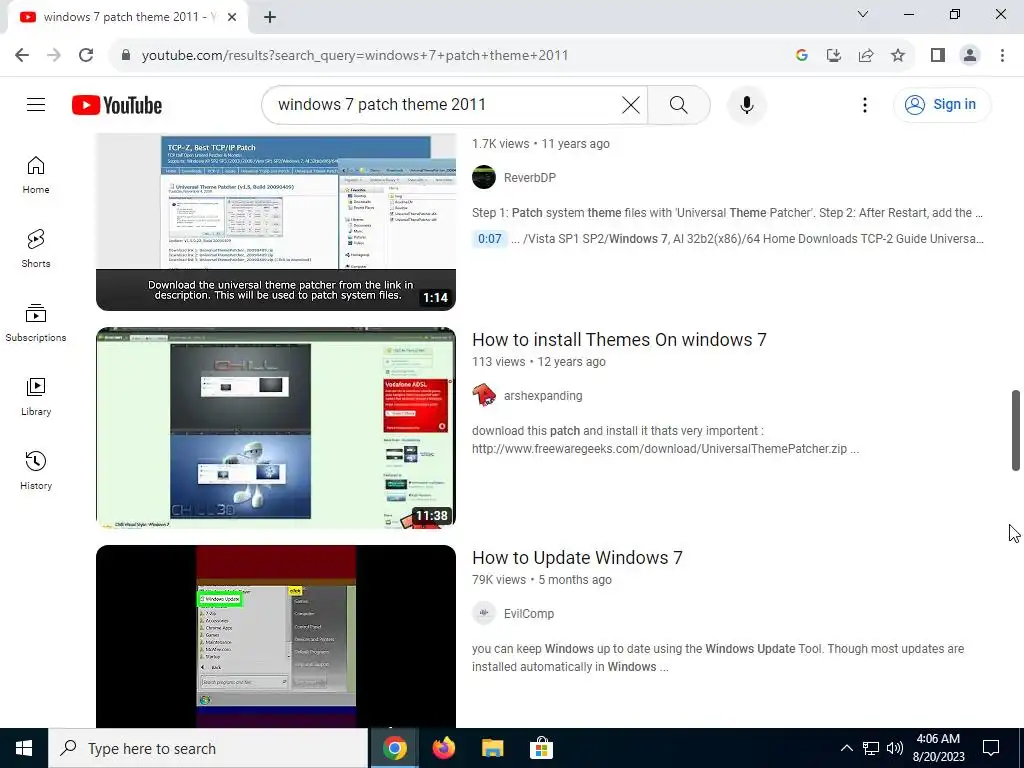
Task: Open Microsoft Store from the taskbar
Action: click(541, 748)
